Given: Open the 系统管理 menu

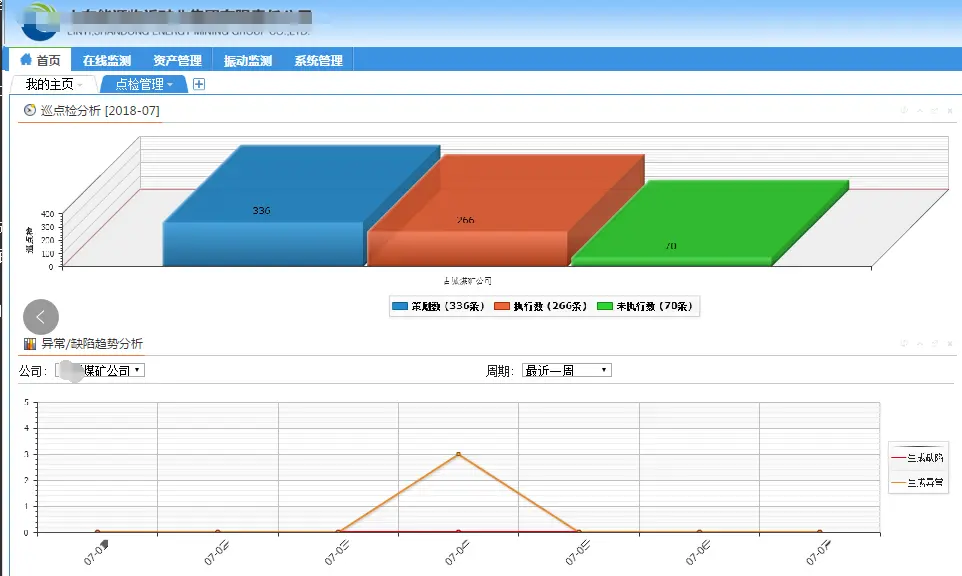Looking at the screenshot, I should pos(318,60).
